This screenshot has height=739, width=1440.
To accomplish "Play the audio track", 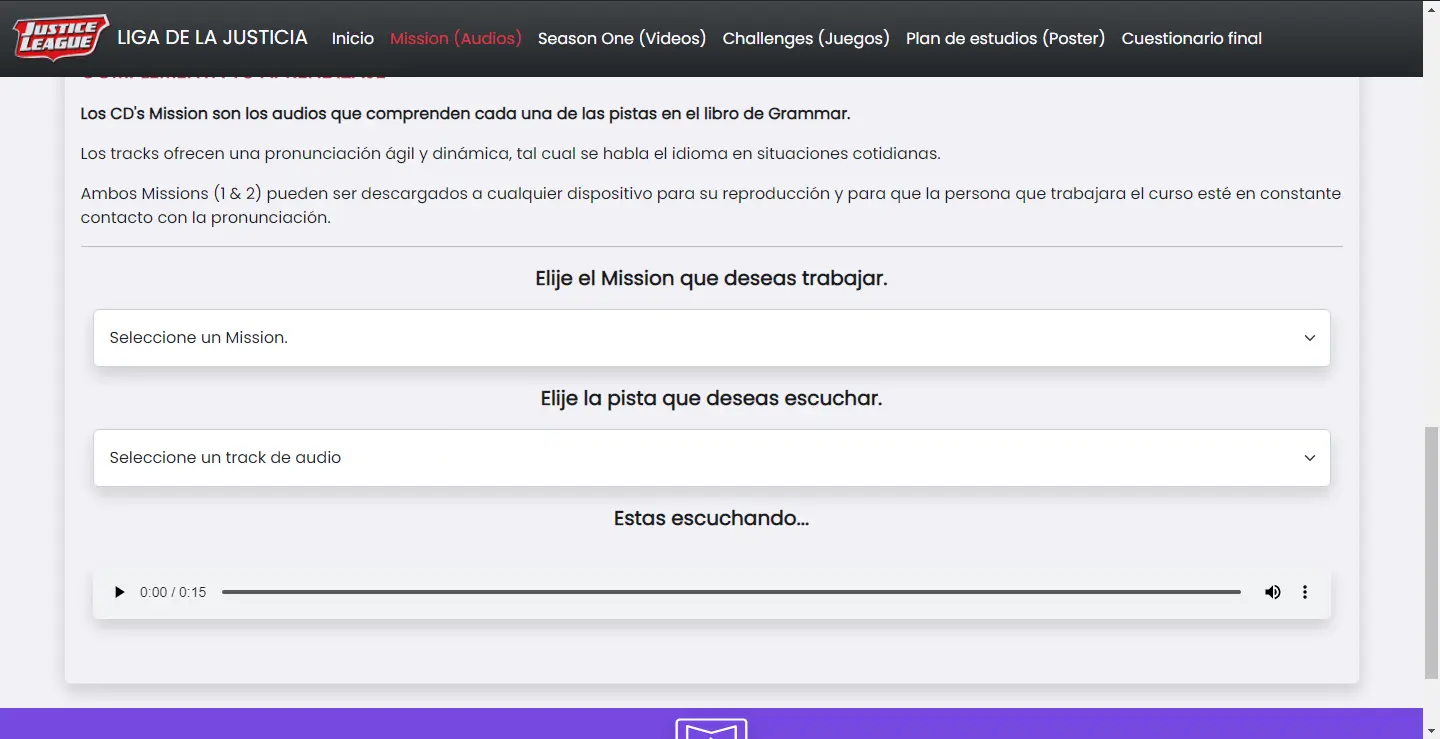I will coord(120,592).
